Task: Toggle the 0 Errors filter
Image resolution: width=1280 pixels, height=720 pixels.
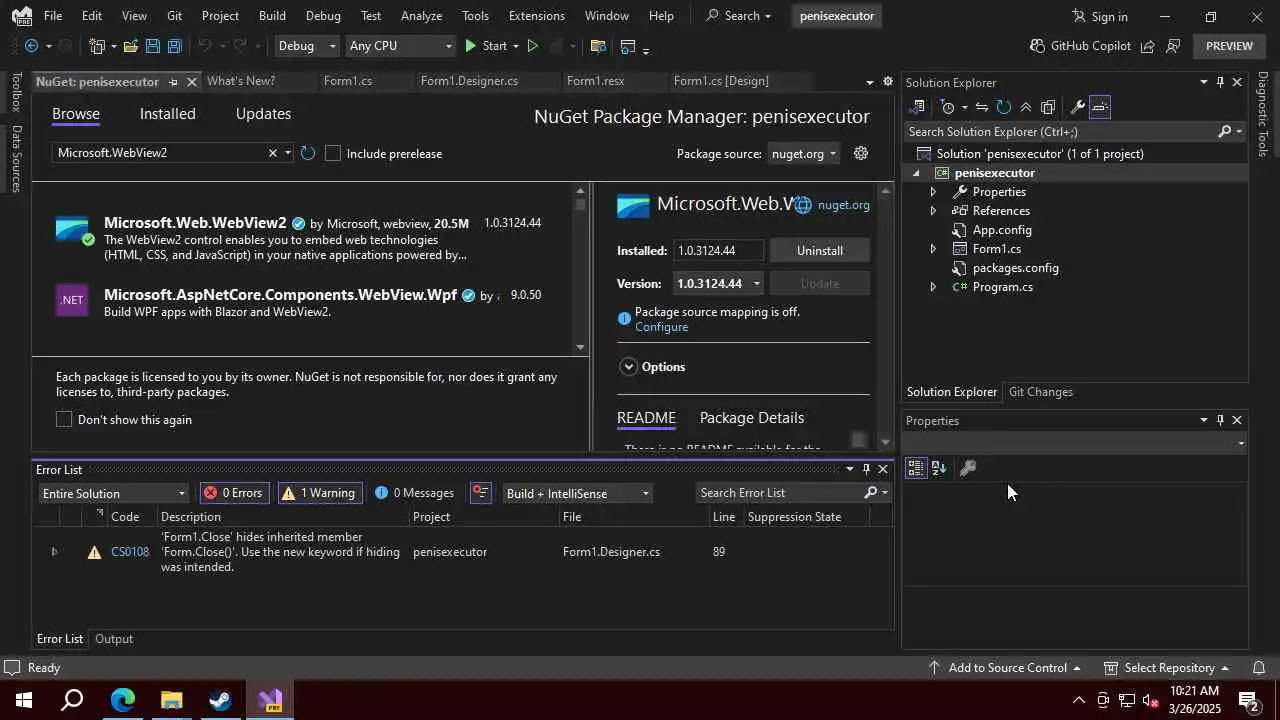Action: [234, 493]
